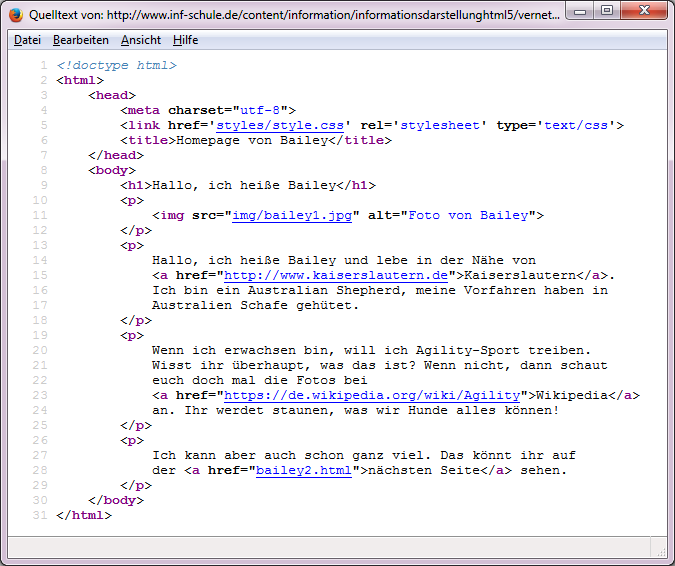Screen dimensions: 675x566
Task: Minimize the source view window
Action: pyautogui.click(x=581, y=10)
